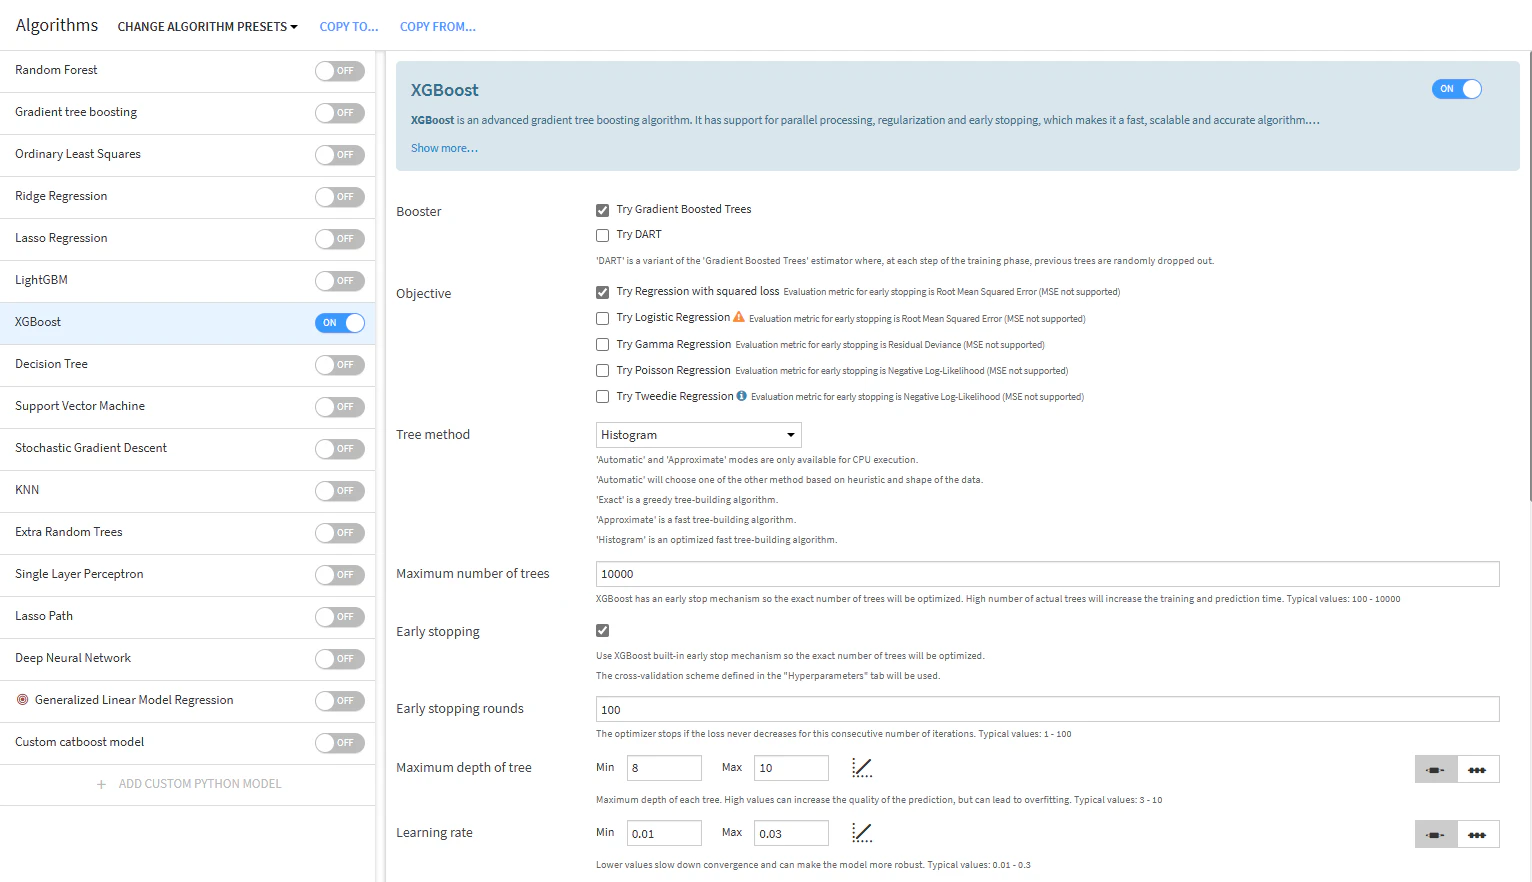Toggle the Custom catboost model switch
Screen dimensions: 1532x882
340,743
